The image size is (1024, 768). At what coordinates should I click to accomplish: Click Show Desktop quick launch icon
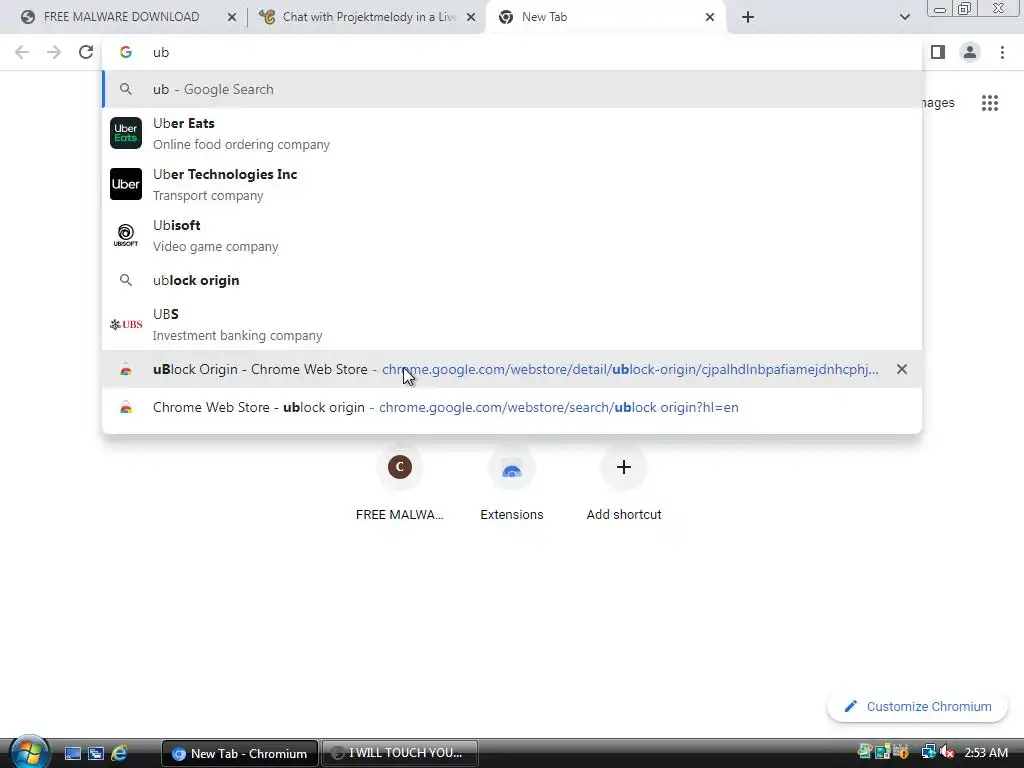click(x=72, y=753)
